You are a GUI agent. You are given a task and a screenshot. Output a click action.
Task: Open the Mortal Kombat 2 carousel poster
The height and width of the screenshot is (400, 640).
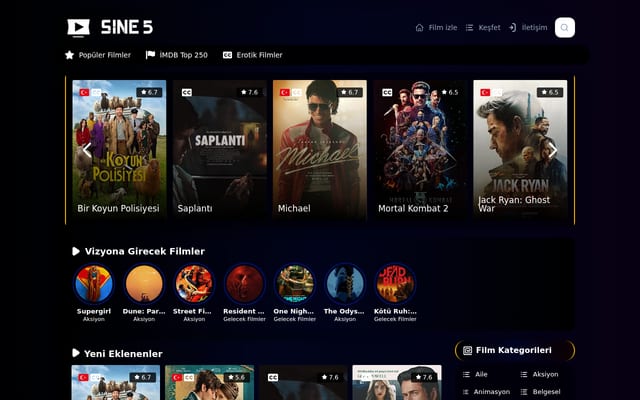point(420,149)
